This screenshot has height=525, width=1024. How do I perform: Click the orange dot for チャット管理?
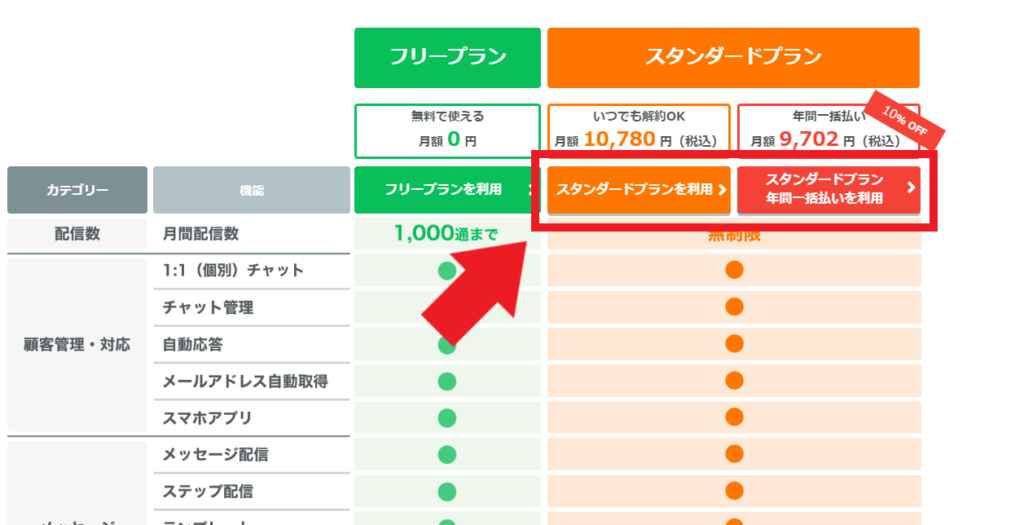[x=734, y=306]
